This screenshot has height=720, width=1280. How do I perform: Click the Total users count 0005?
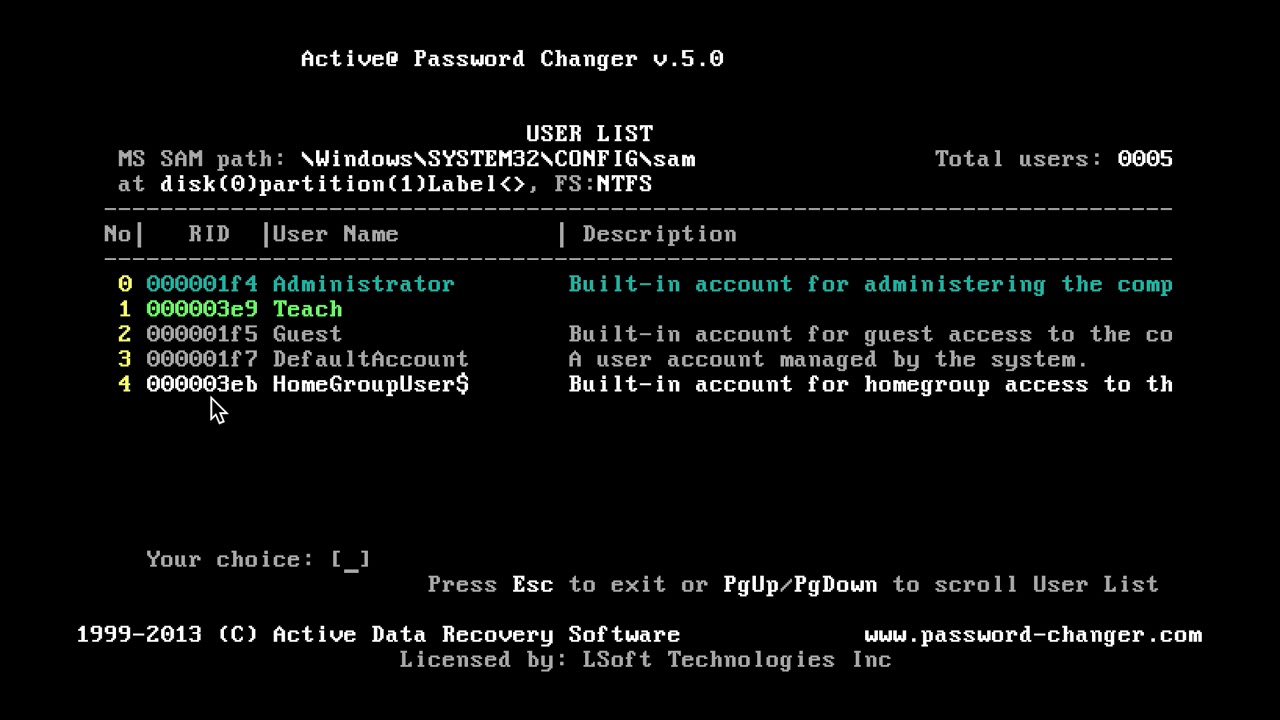[x=1145, y=159]
